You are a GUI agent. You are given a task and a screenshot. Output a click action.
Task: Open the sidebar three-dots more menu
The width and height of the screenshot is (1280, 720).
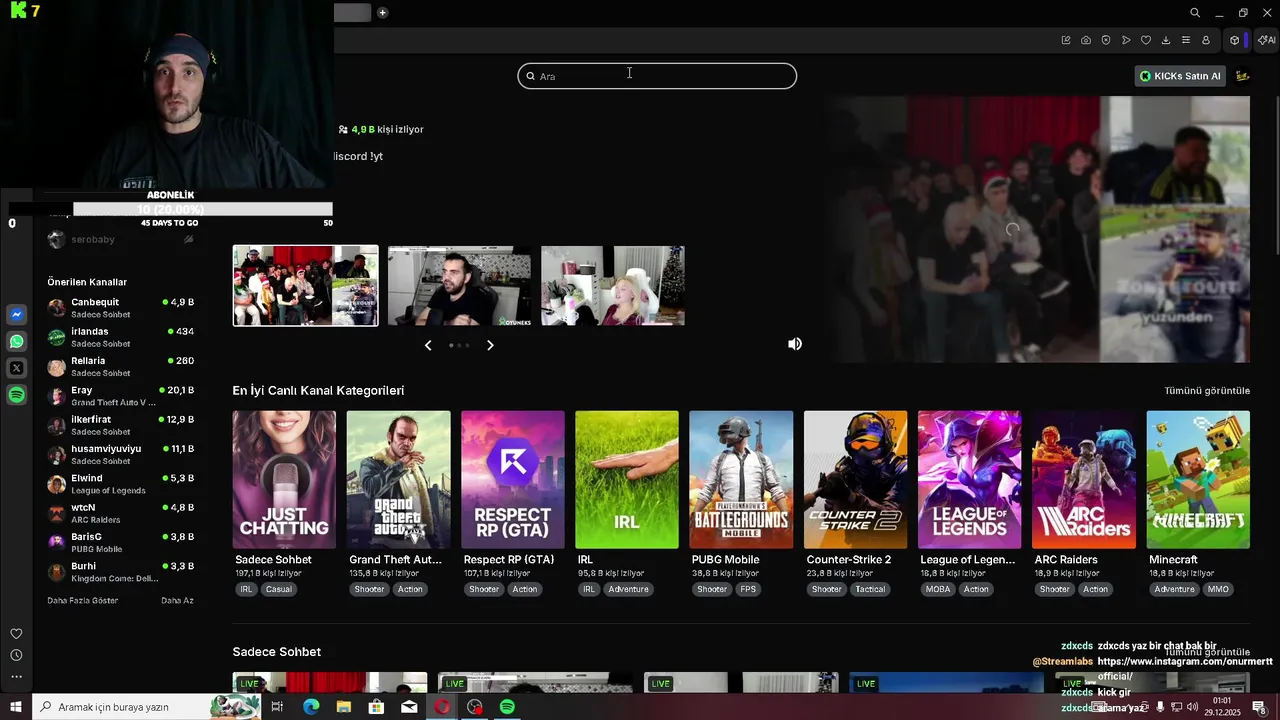(16, 677)
